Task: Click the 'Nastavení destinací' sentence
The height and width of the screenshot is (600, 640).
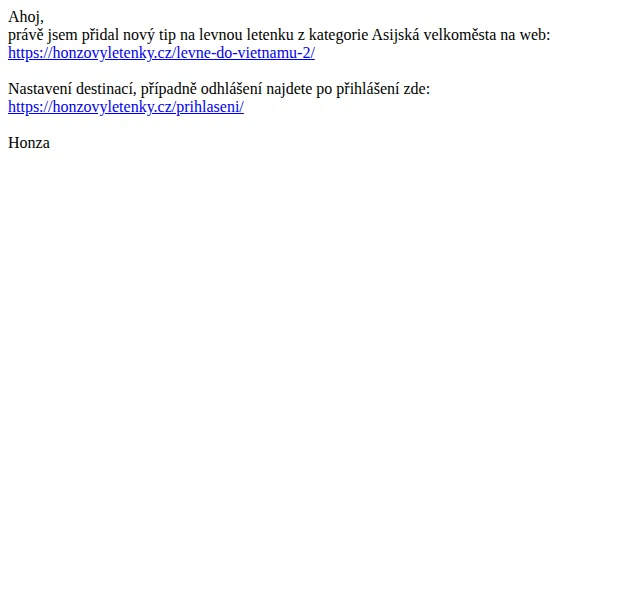Action: pyautogui.click(x=219, y=89)
